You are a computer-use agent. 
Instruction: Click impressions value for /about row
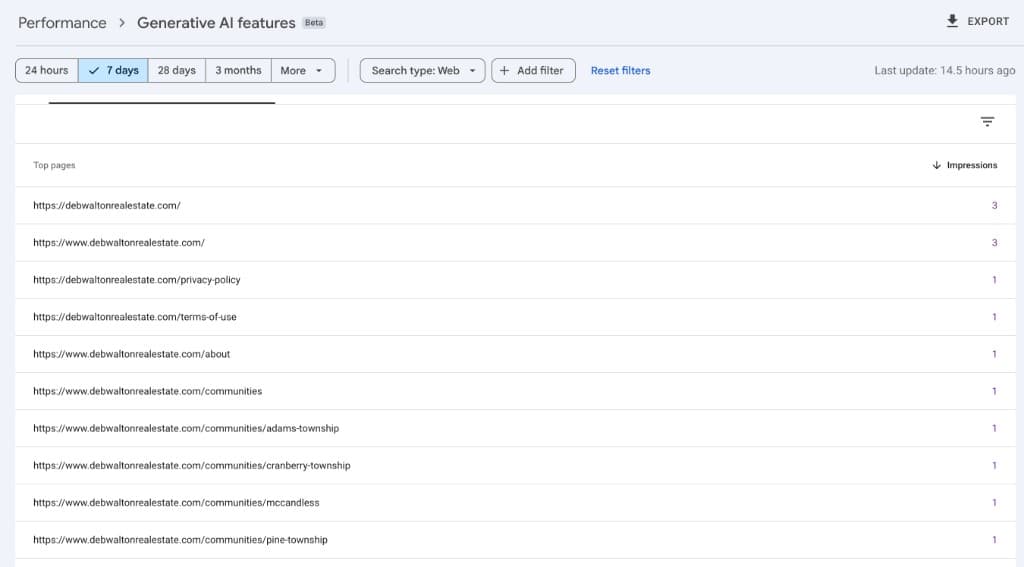click(994, 354)
